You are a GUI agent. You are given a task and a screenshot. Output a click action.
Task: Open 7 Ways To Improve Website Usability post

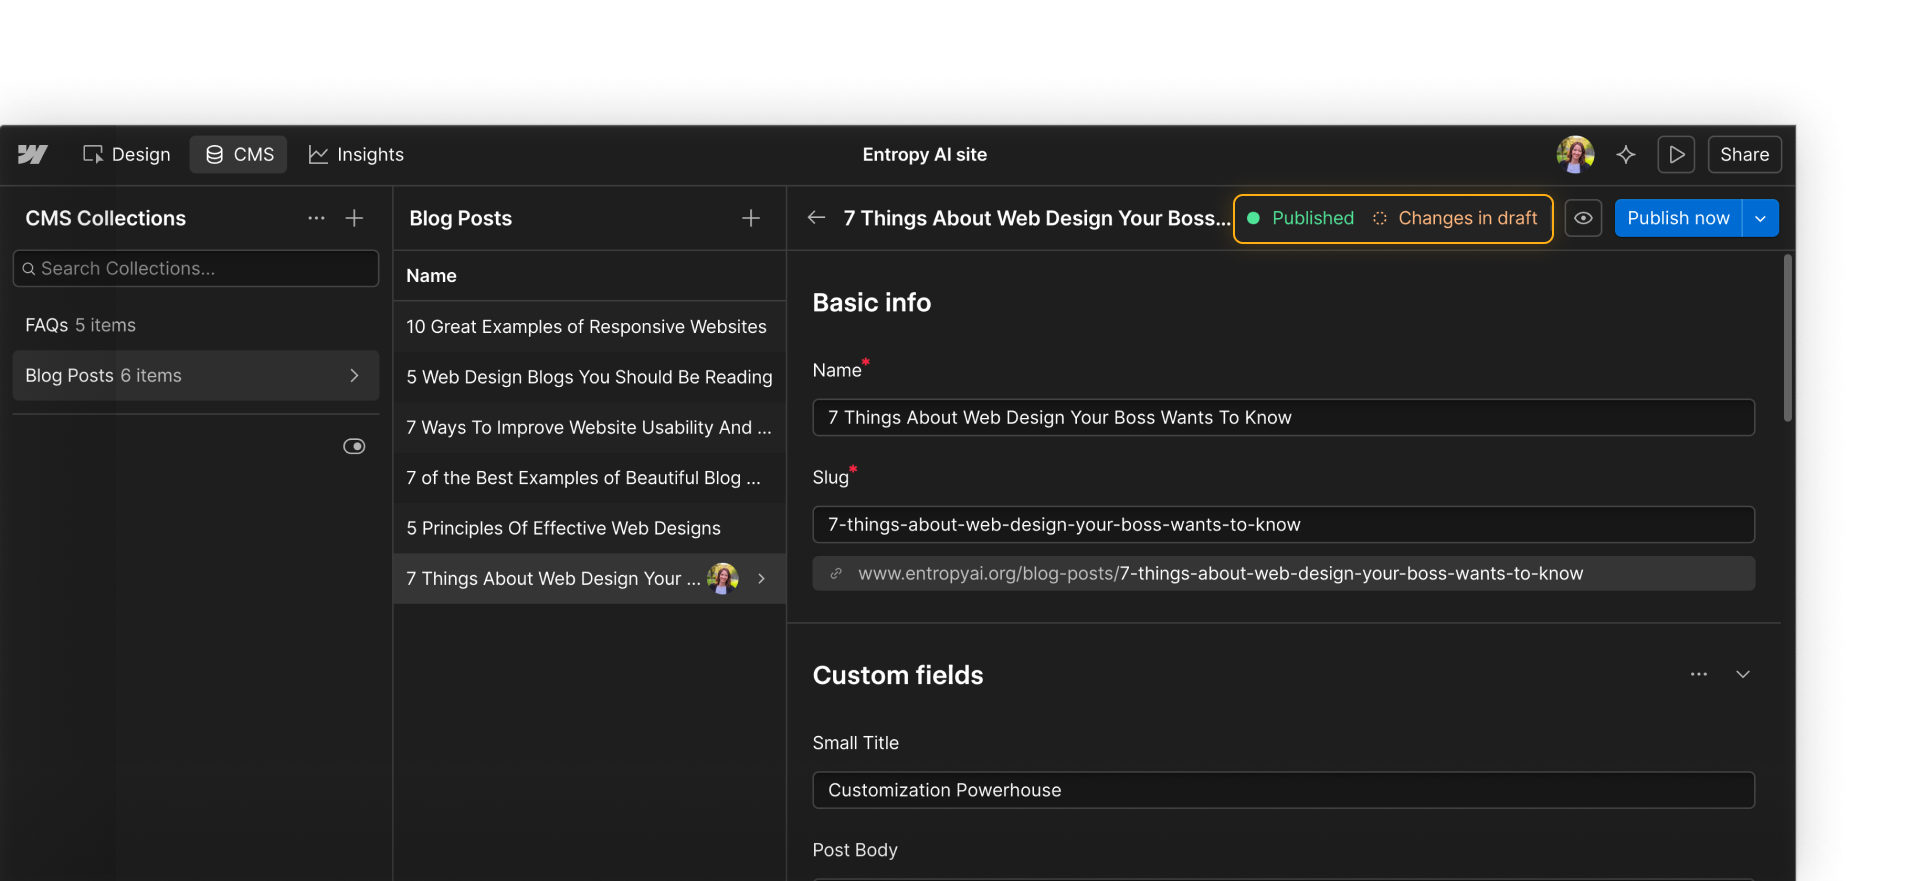click(x=589, y=427)
